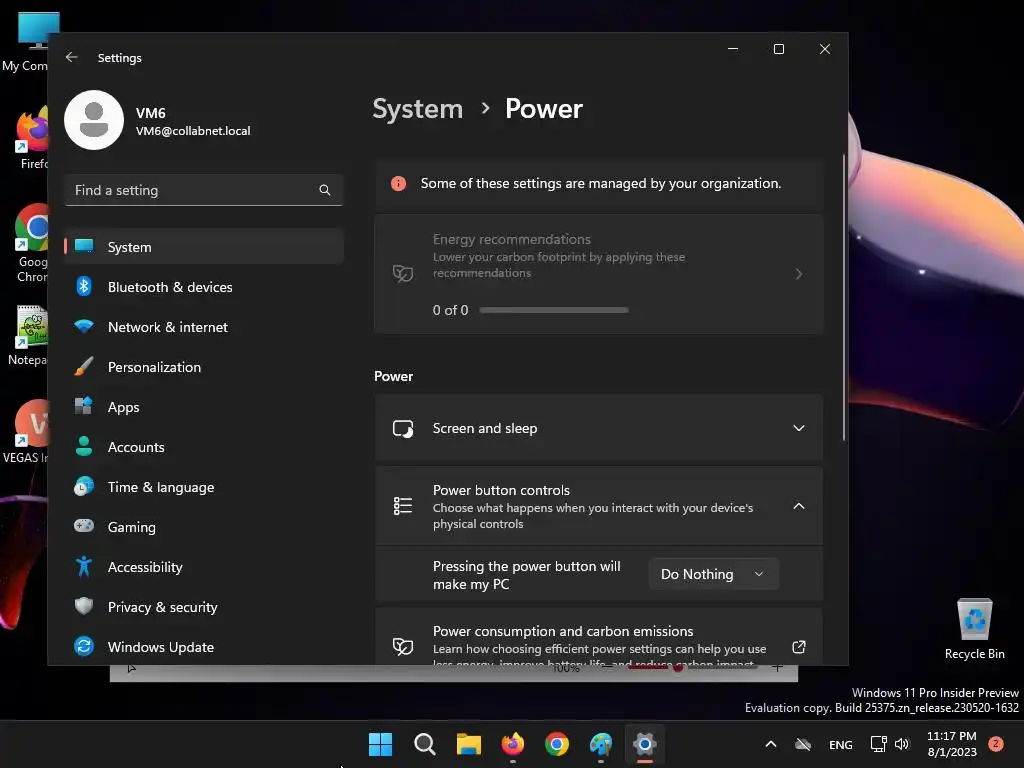1024x768 pixels.
Task: Click the Bluetooth & devices icon
Action: click(x=84, y=287)
